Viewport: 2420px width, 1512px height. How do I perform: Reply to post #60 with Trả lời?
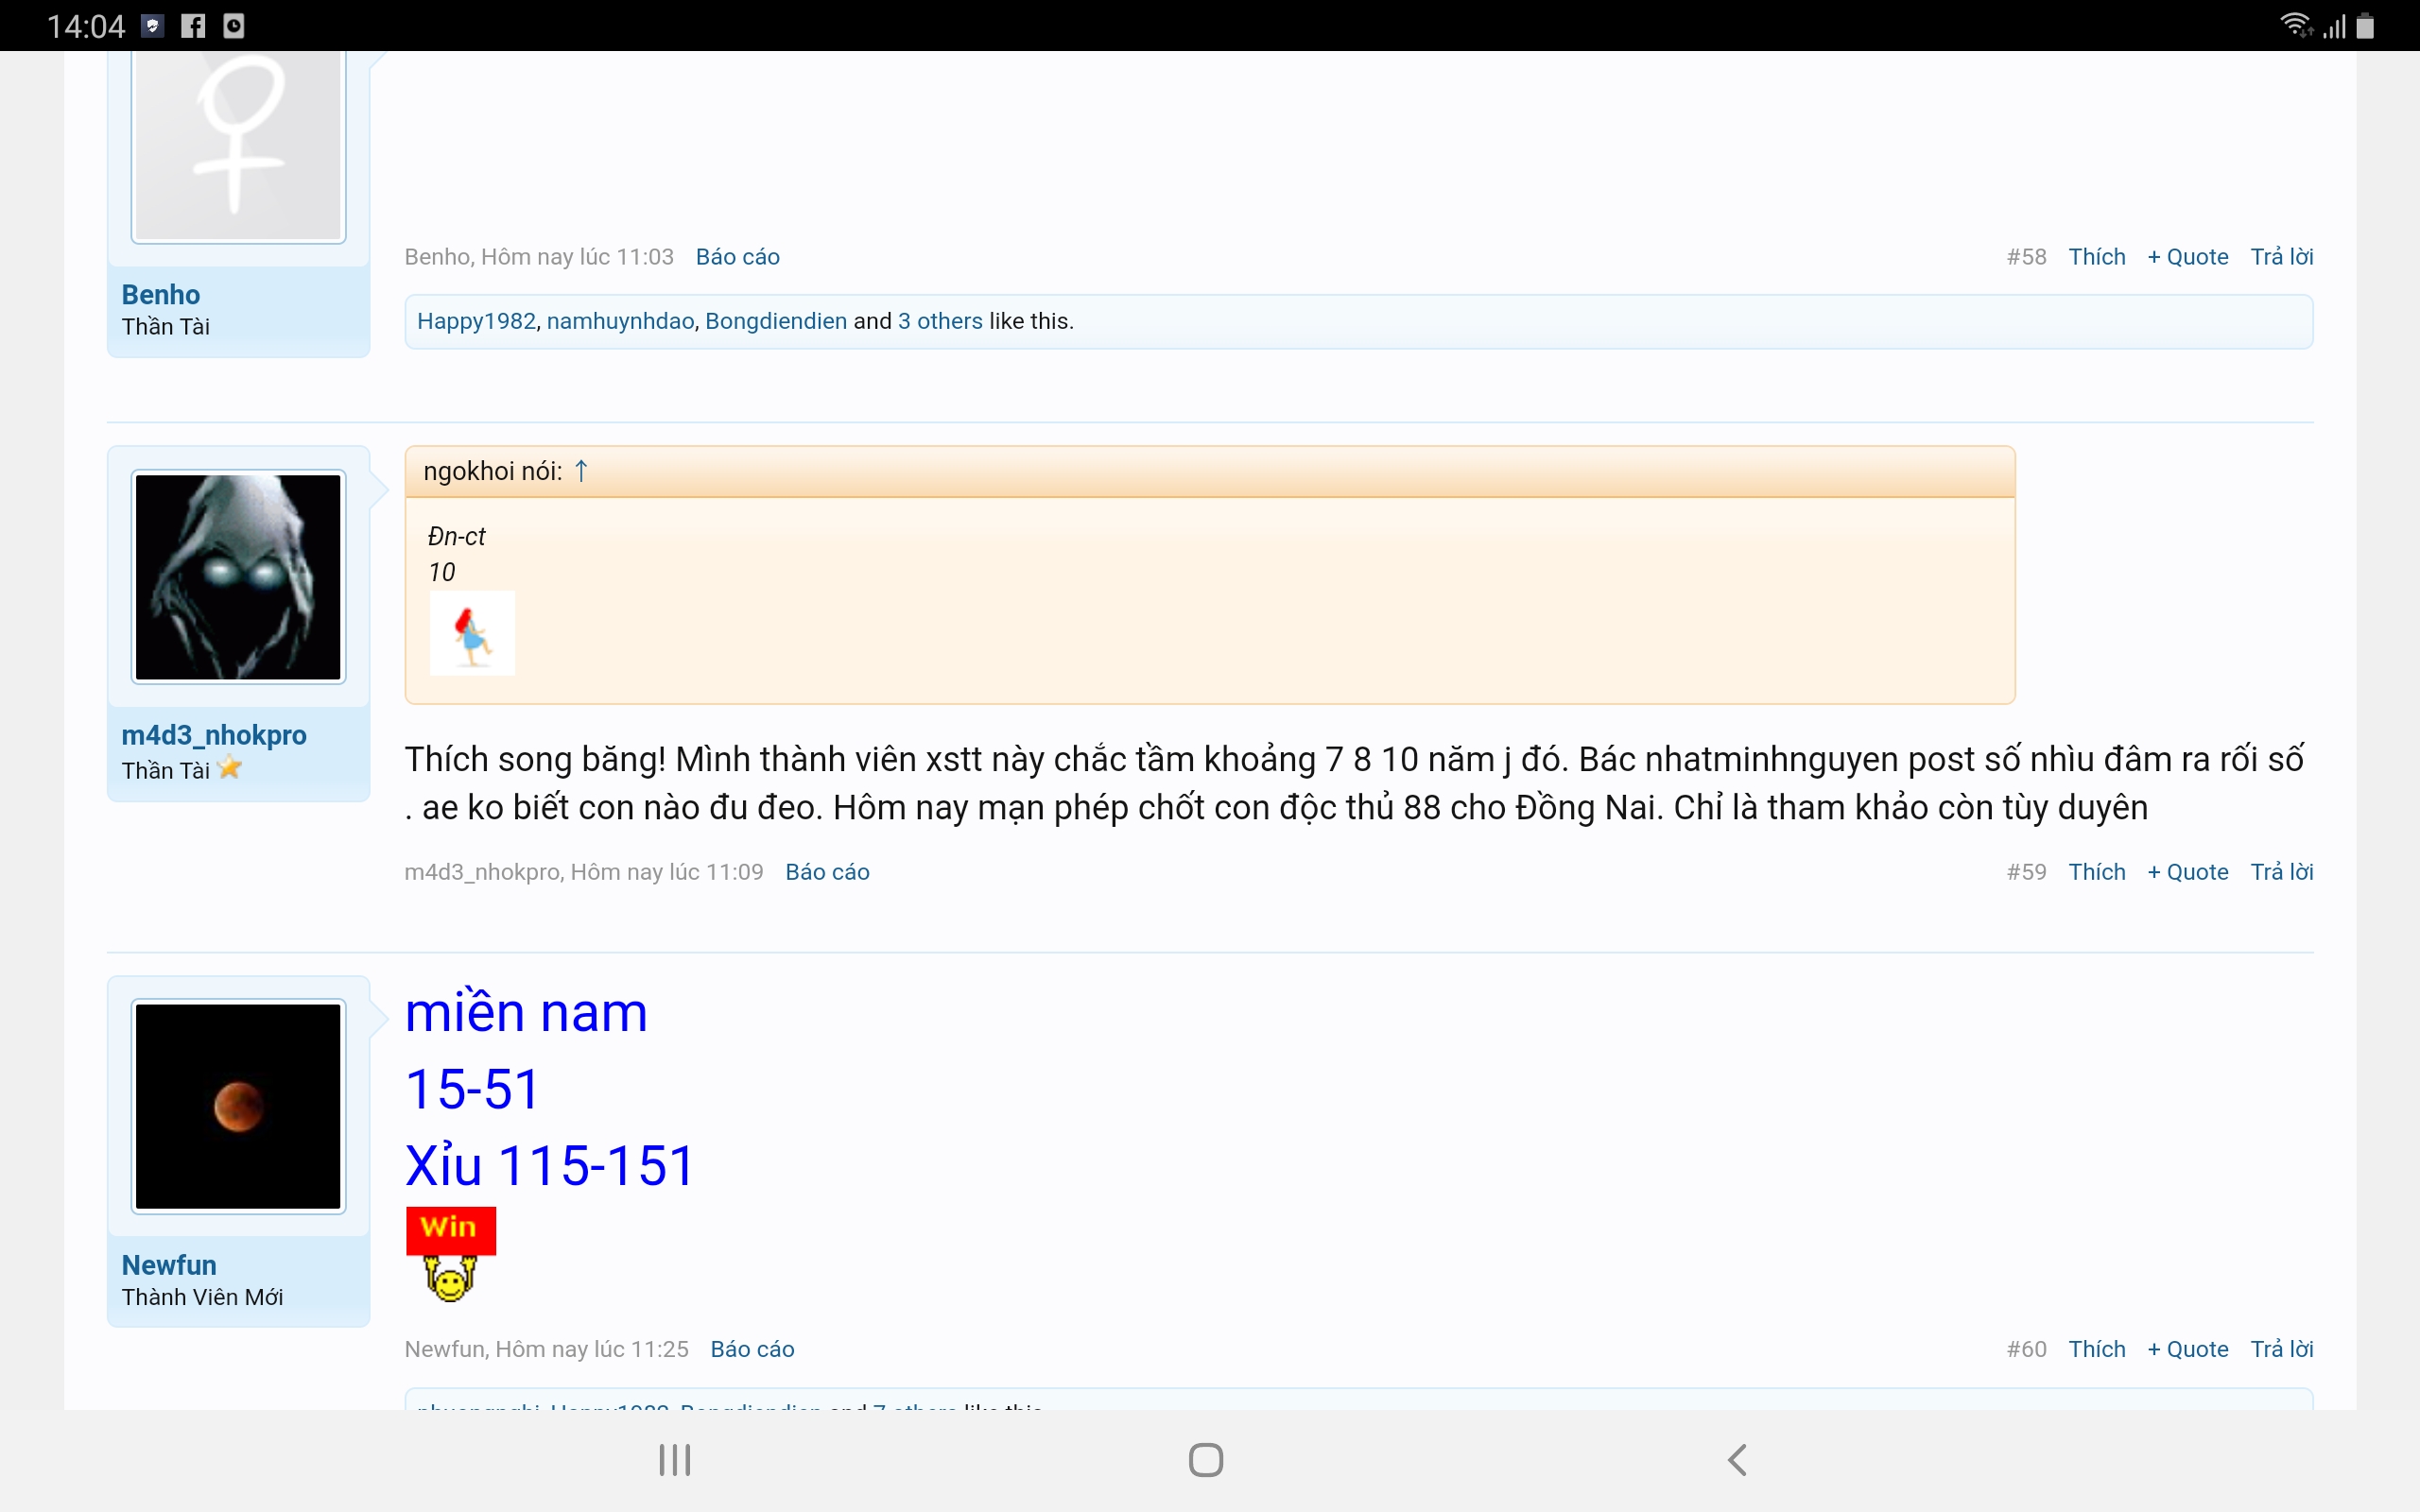2282,1349
